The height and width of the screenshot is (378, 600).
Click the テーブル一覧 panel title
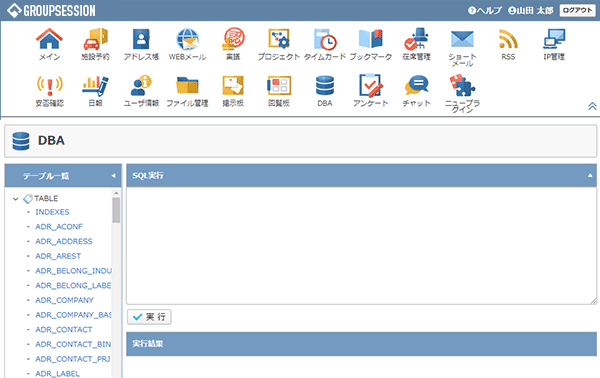[46, 176]
